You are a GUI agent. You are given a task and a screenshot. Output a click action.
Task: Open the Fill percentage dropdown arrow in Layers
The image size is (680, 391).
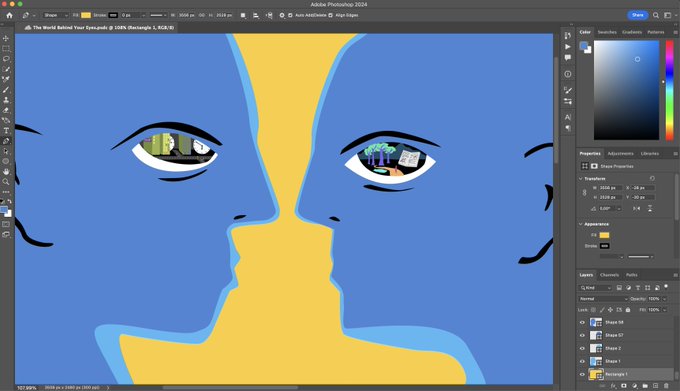pyautogui.click(x=664, y=310)
